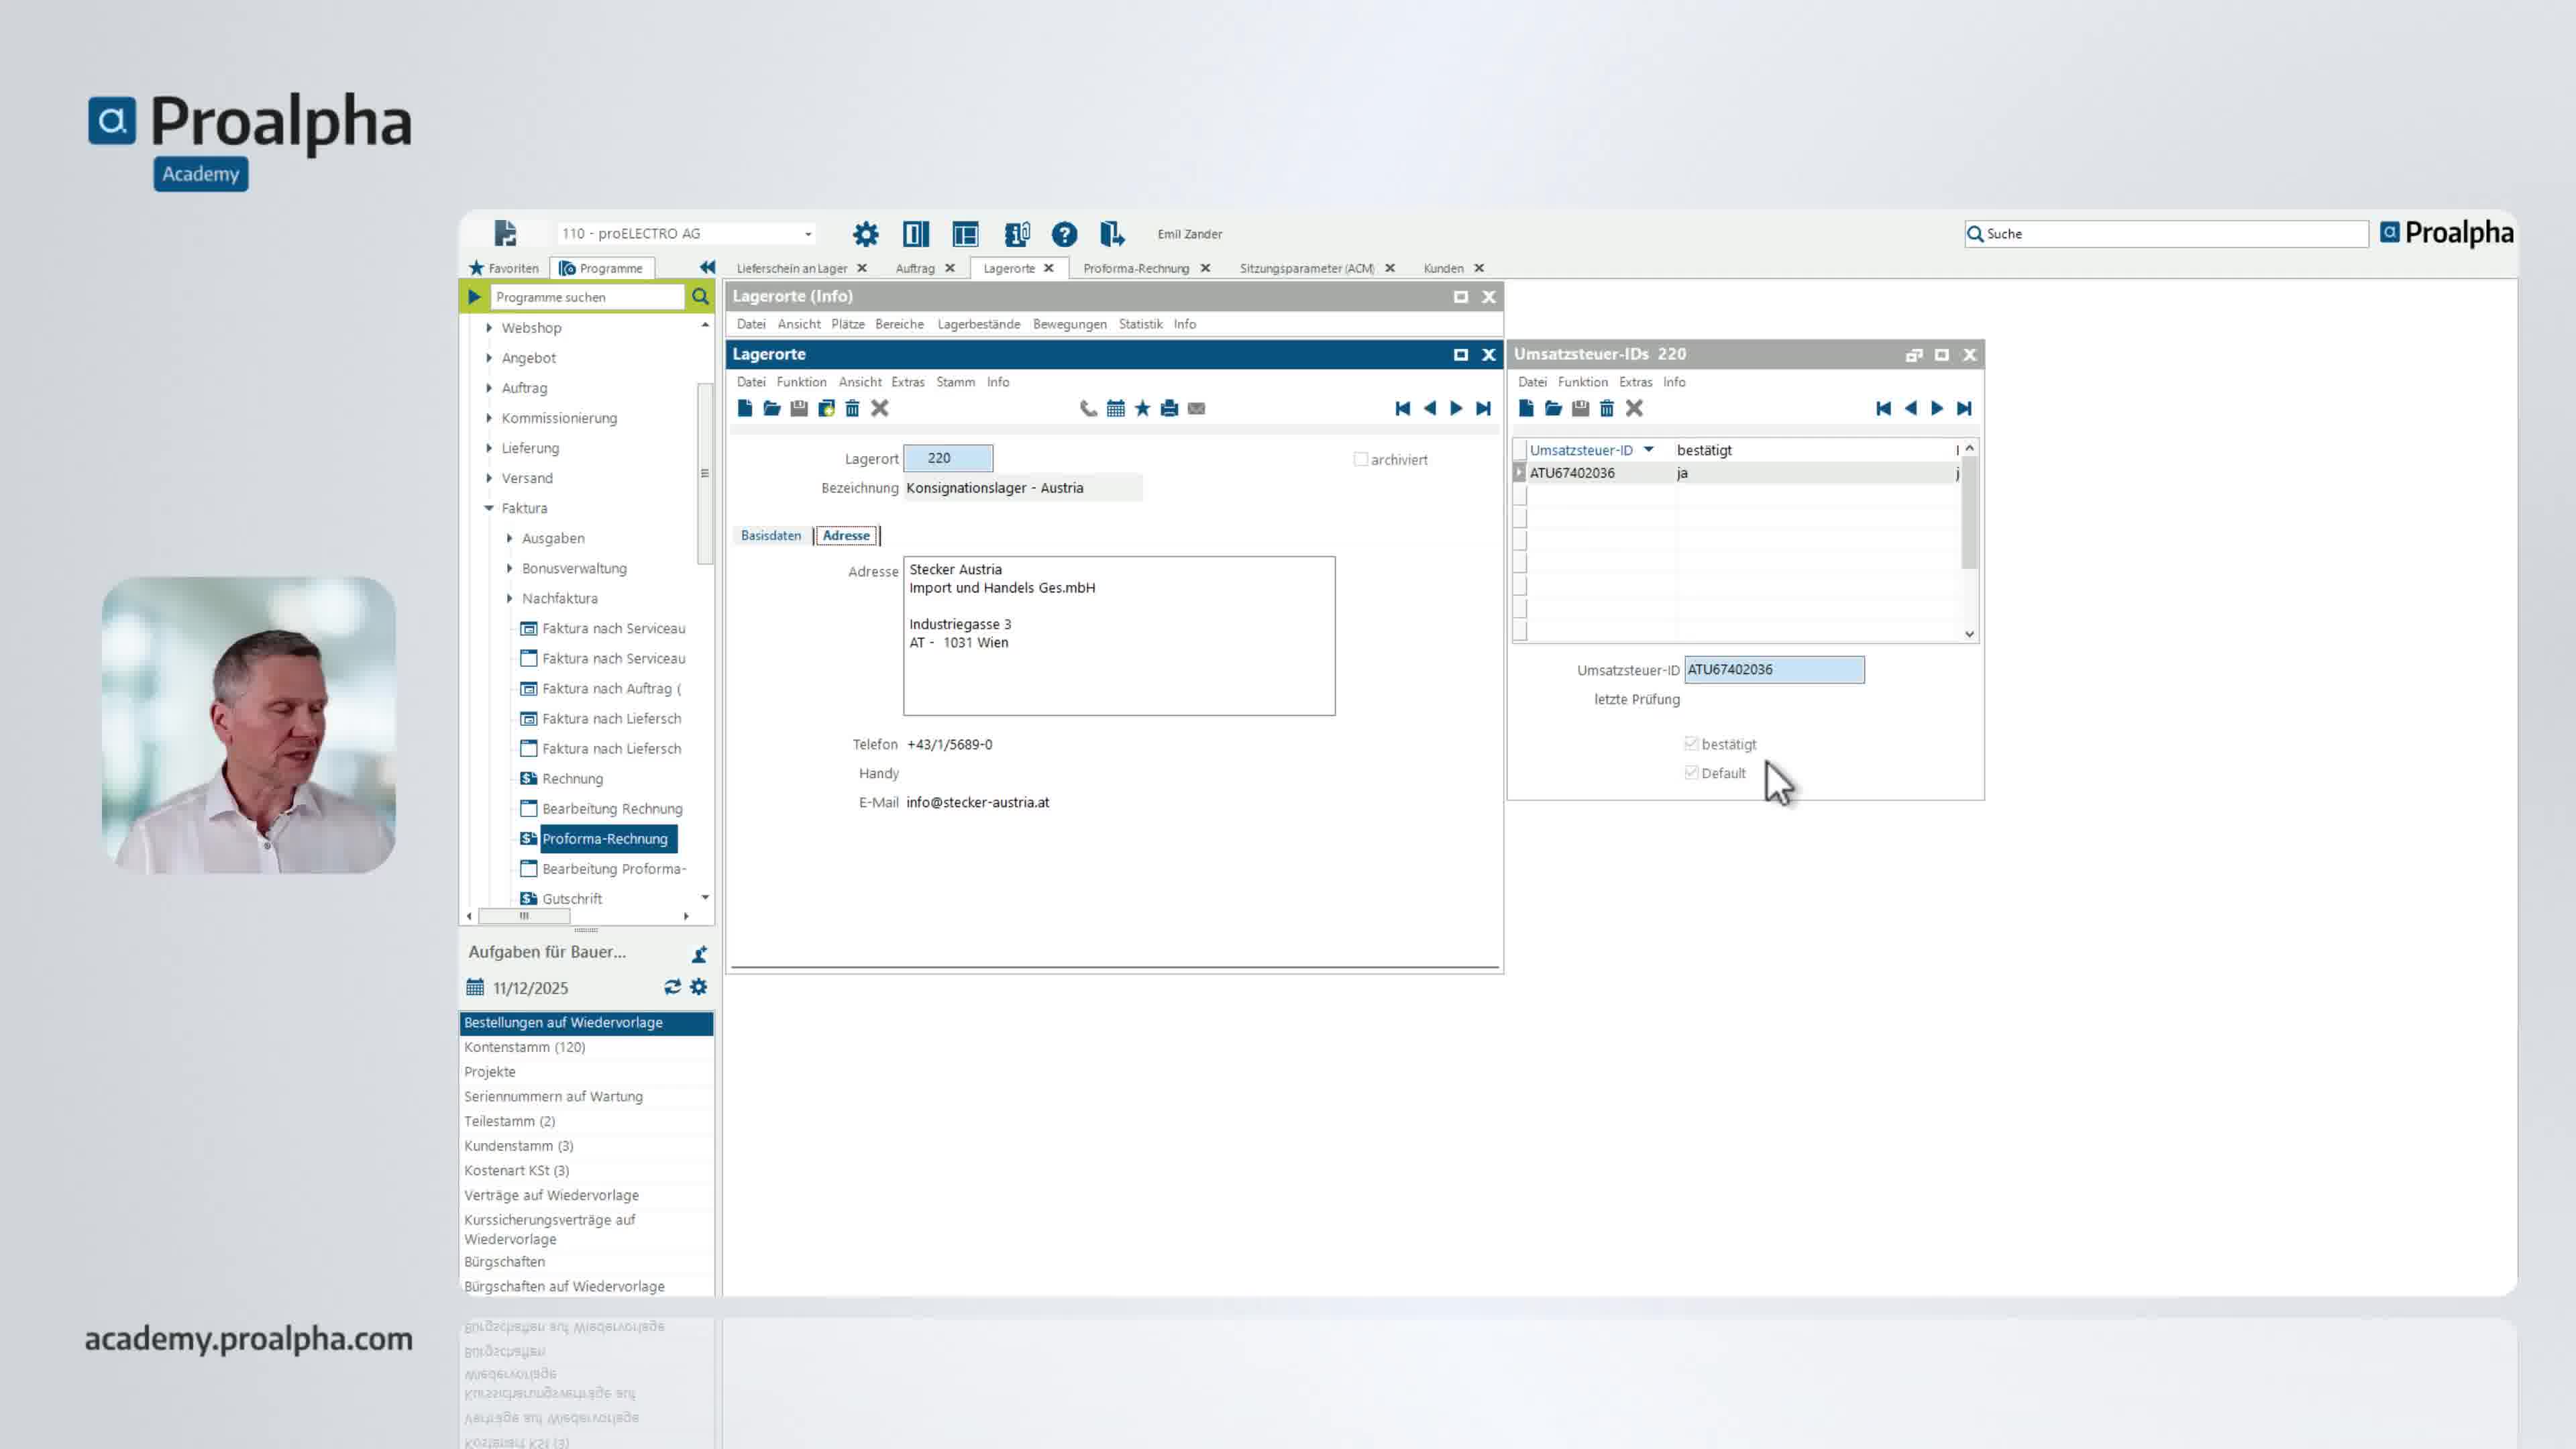
Task: Open the Umsatzsteuer-ID column sort dropdown
Action: pos(1649,450)
